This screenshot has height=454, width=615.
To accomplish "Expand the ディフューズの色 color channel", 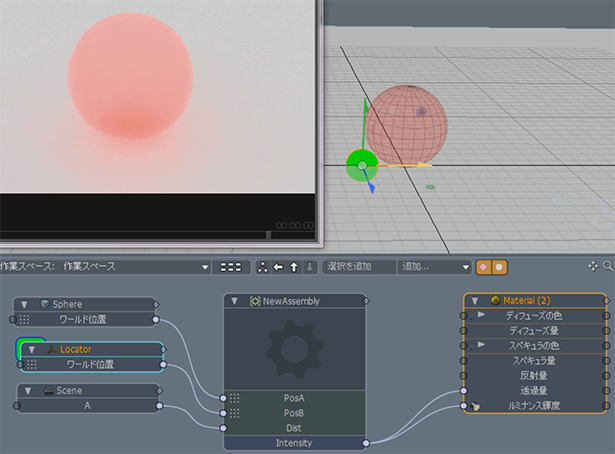I will point(481,315).
